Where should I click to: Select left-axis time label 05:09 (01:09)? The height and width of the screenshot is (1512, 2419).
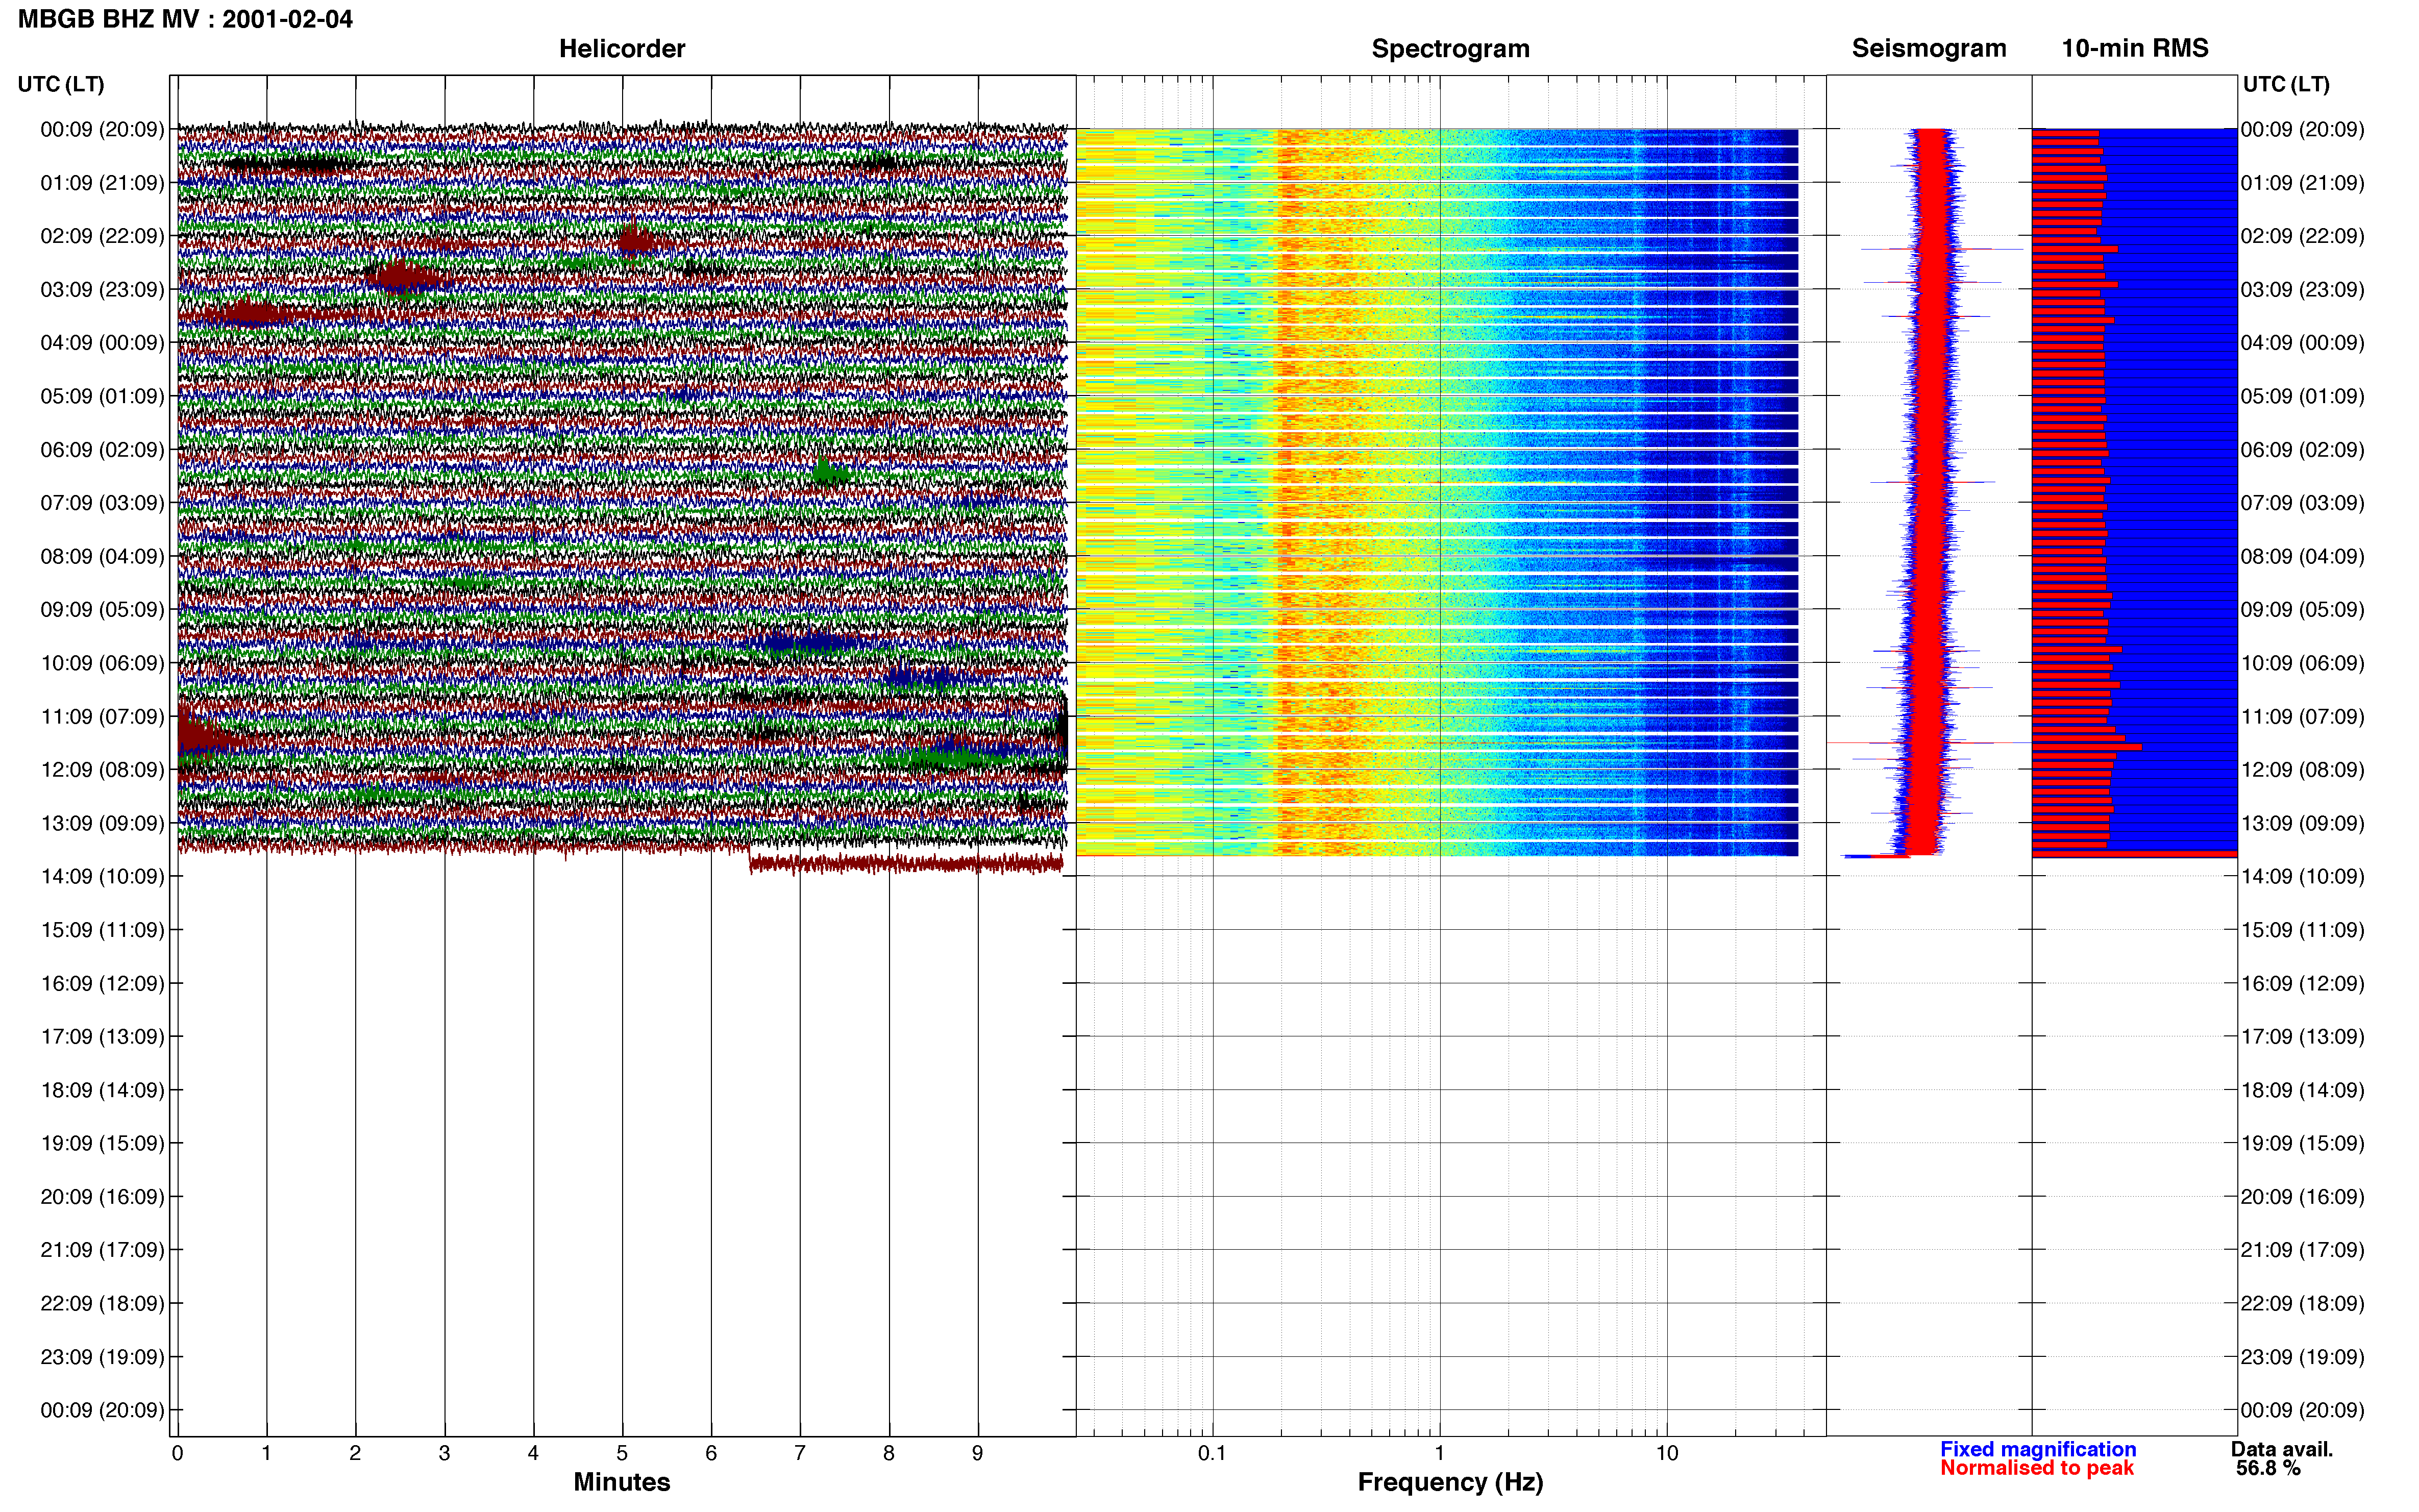pos(102,396)
